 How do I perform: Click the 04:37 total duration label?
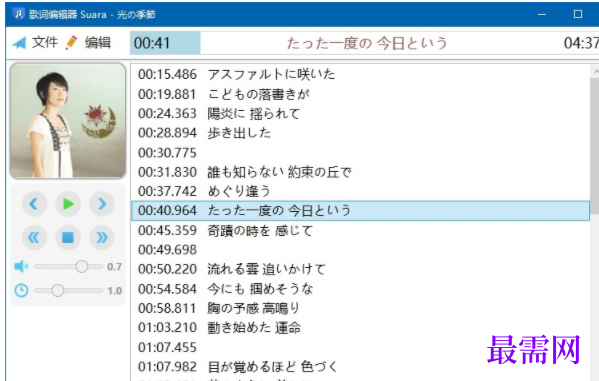[x=581, y=43]
